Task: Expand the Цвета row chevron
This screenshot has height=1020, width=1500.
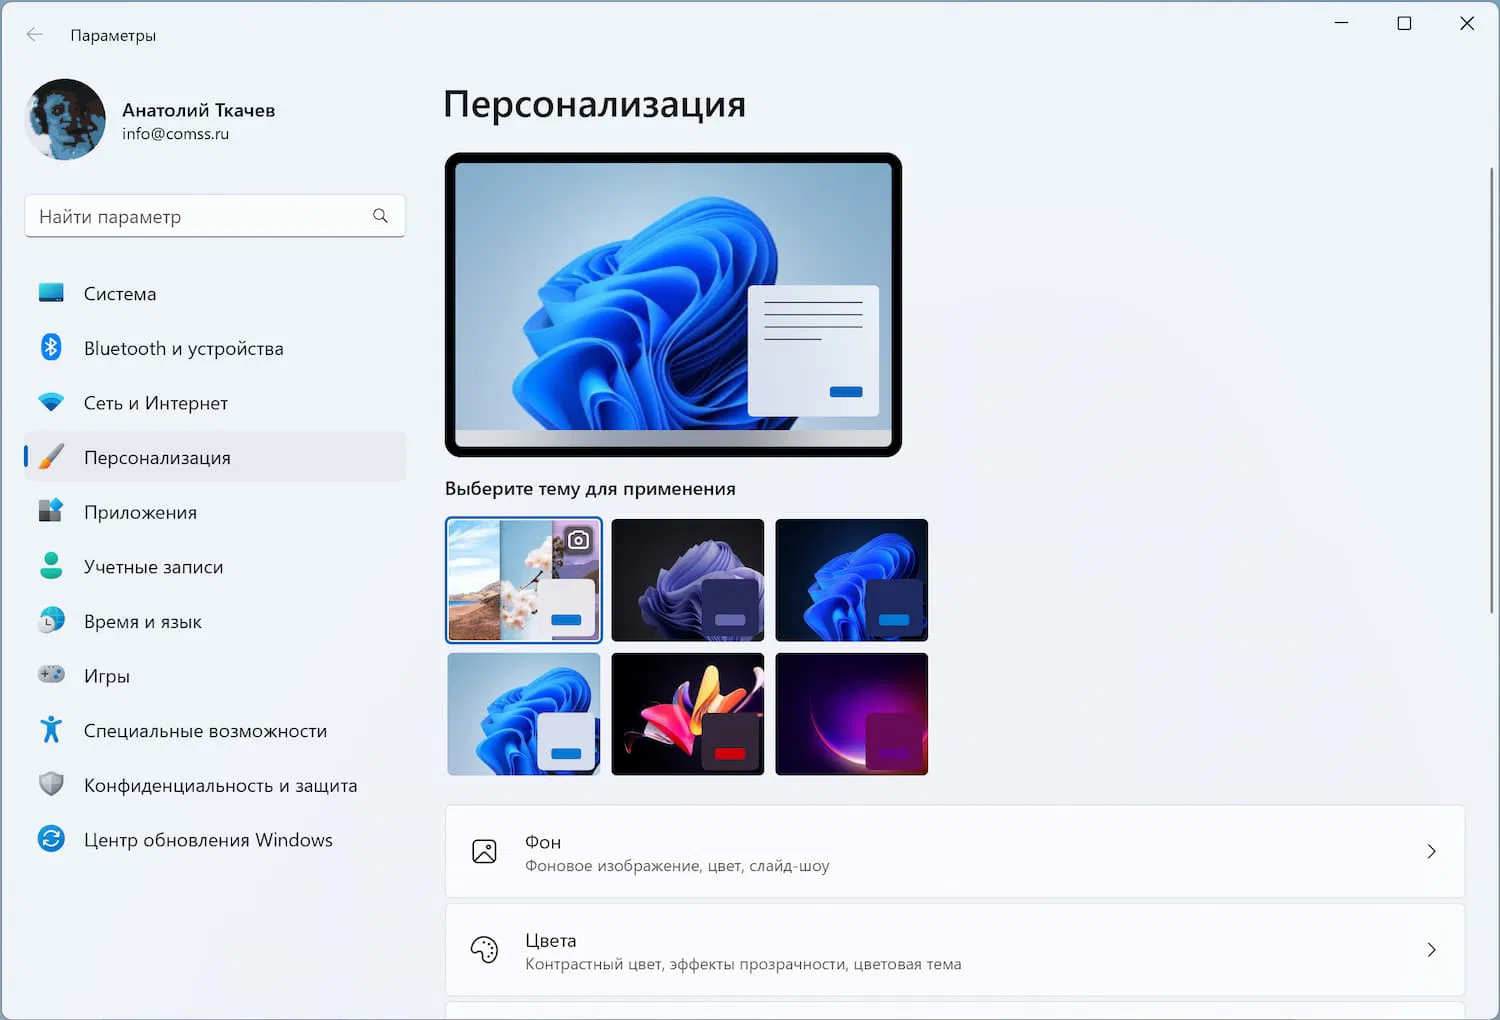Action: pos(1431,950)
